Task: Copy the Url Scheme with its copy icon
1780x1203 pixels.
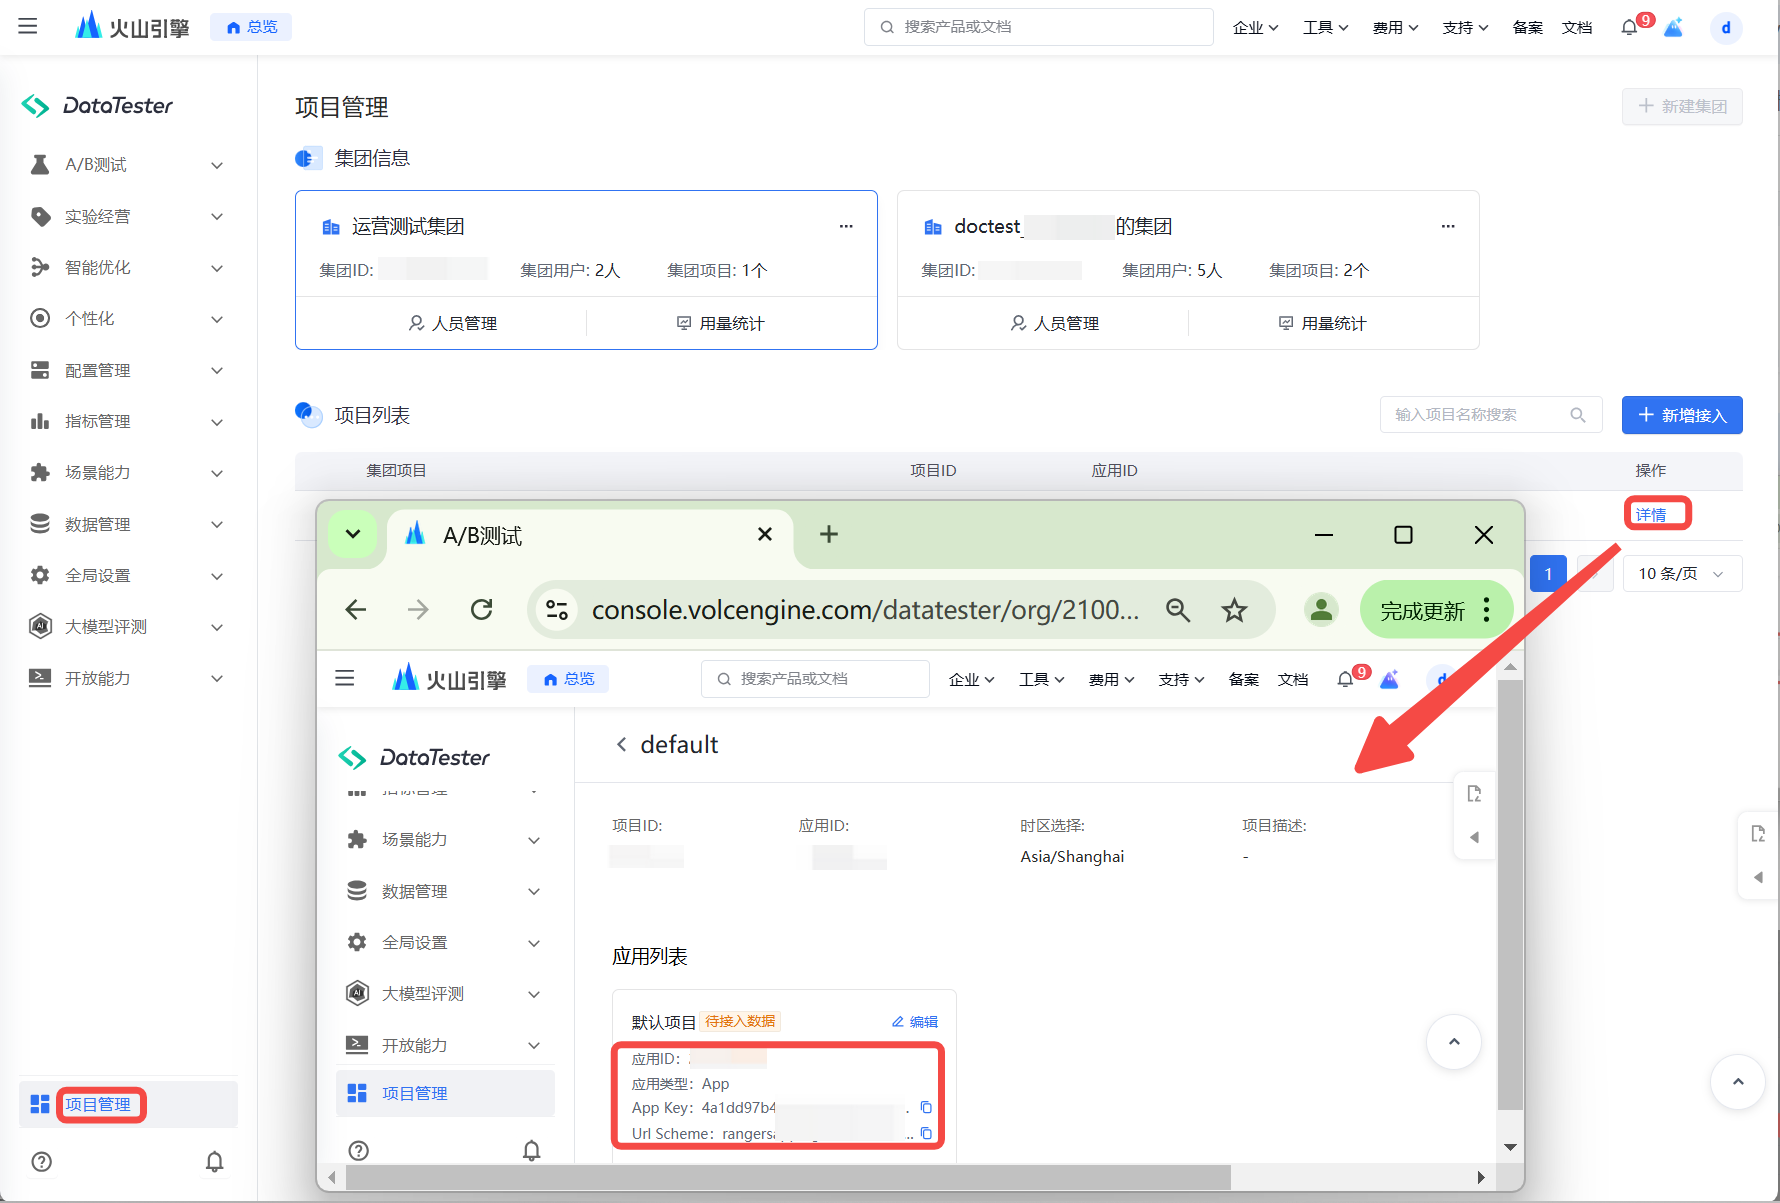Action: 926,1134
